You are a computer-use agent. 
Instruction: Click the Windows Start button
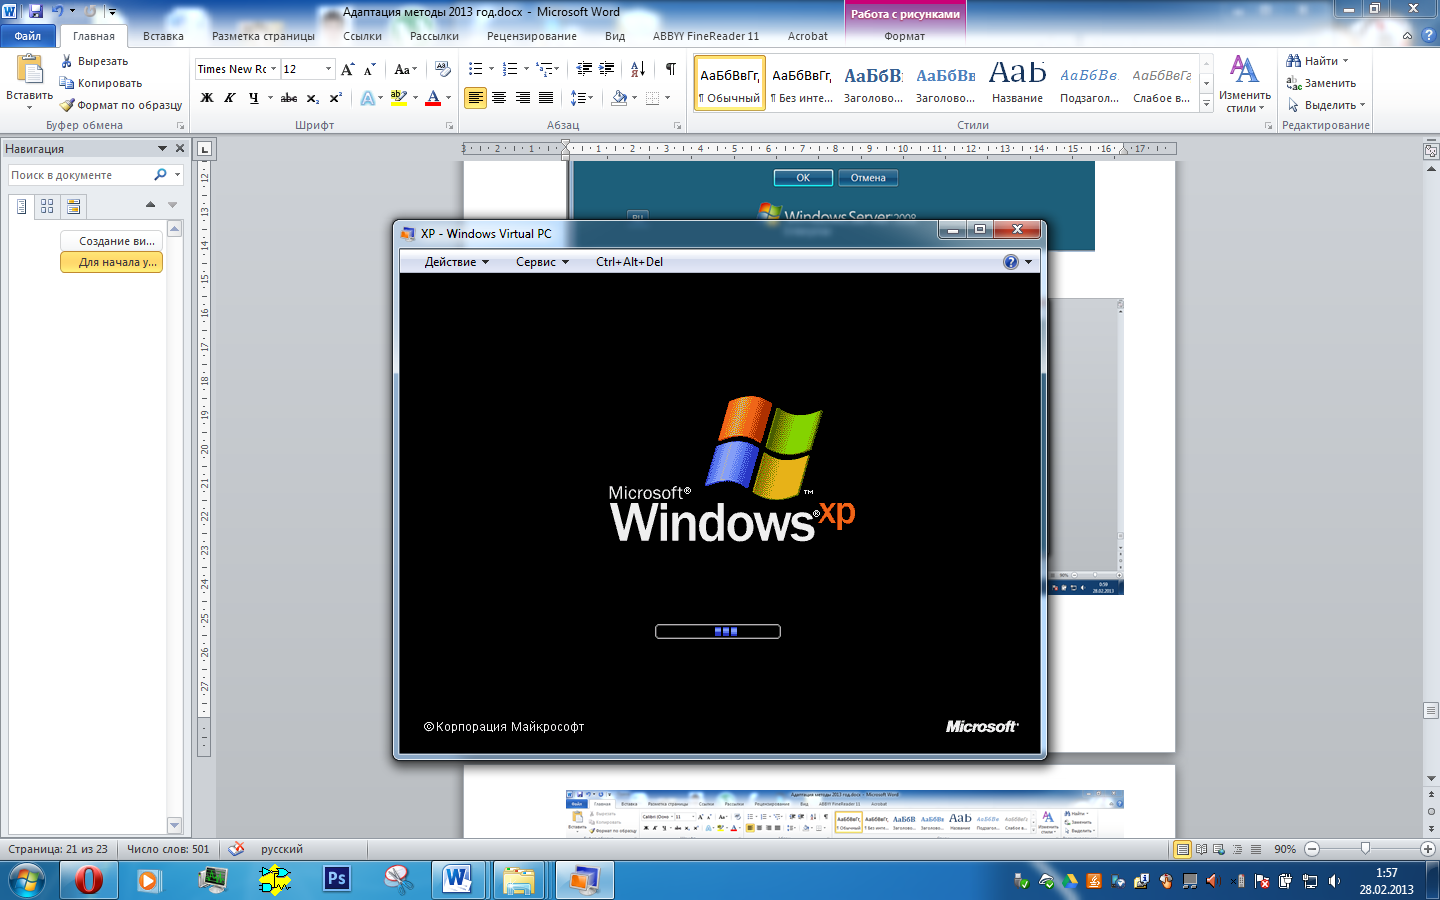27,880
